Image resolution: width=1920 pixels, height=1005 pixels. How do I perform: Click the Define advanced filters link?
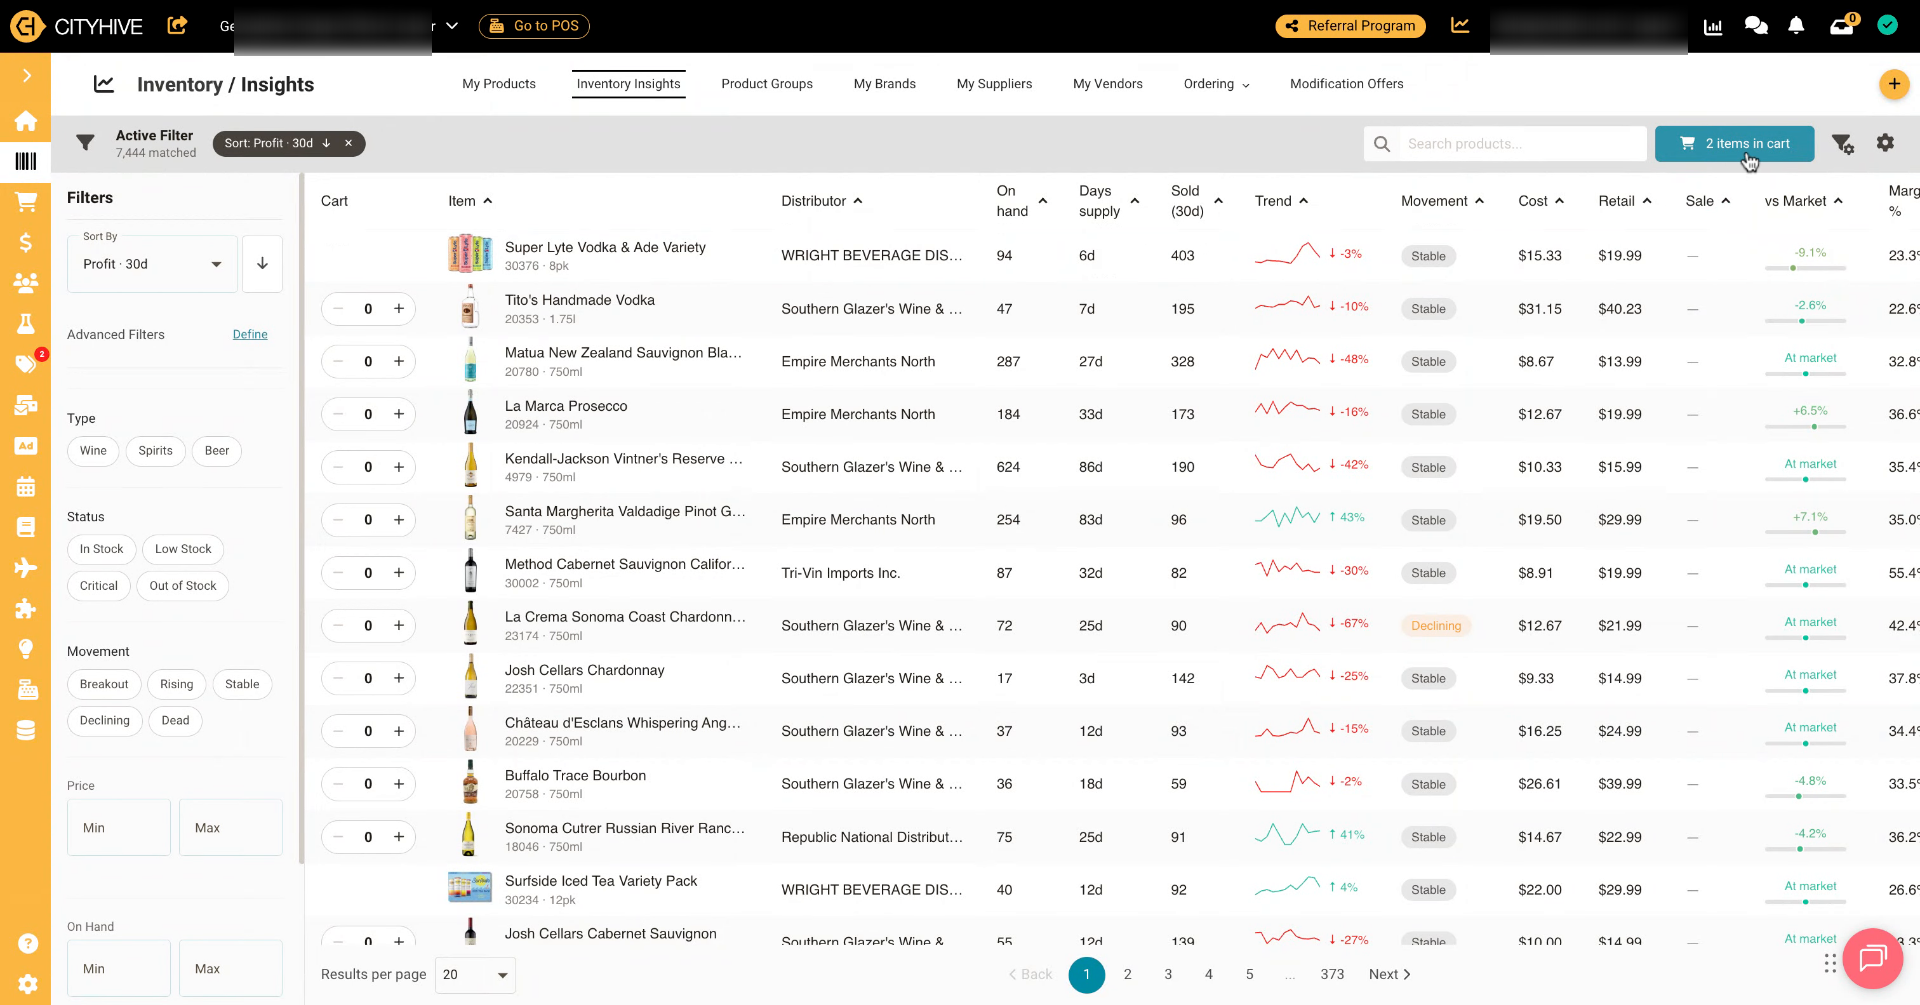click(250, 335)
